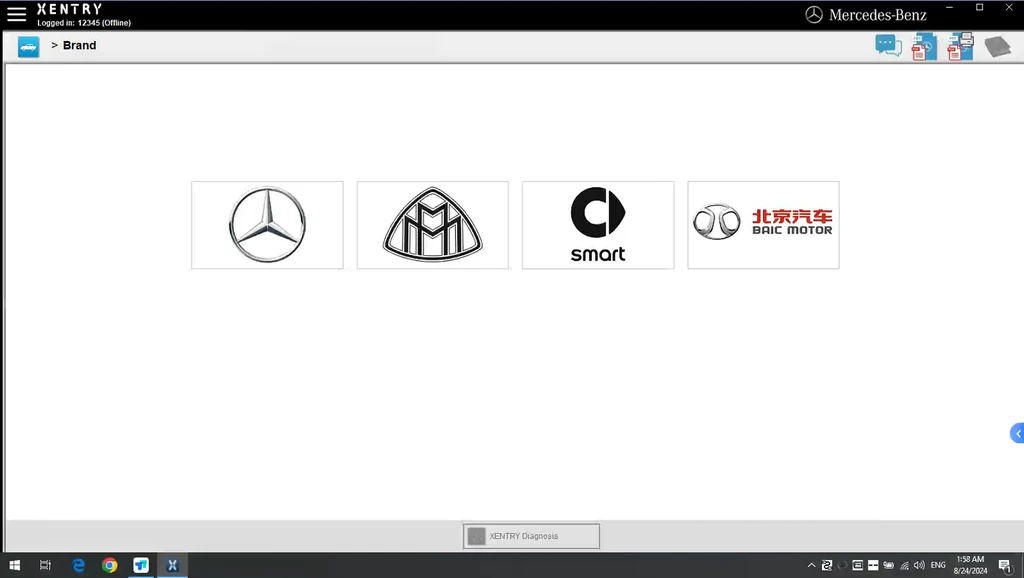This screenshot has height=578, width=1024.
Task: Choose the BAIC Motor brand tile
Action: tap(763, 225)
